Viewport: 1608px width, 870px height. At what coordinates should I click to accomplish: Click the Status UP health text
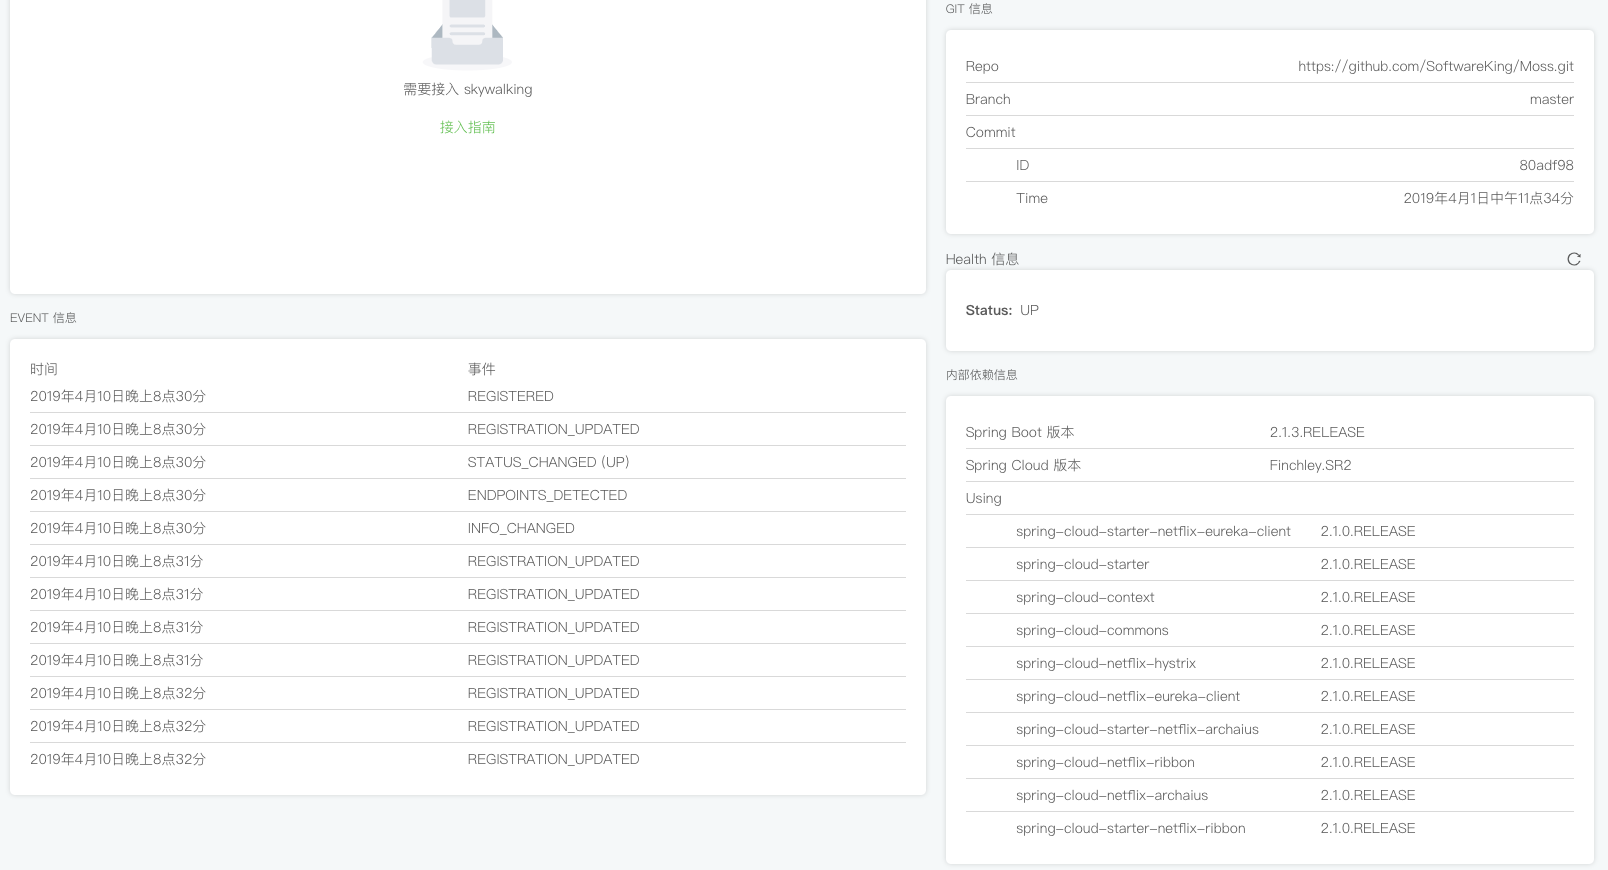point(1002,310)
